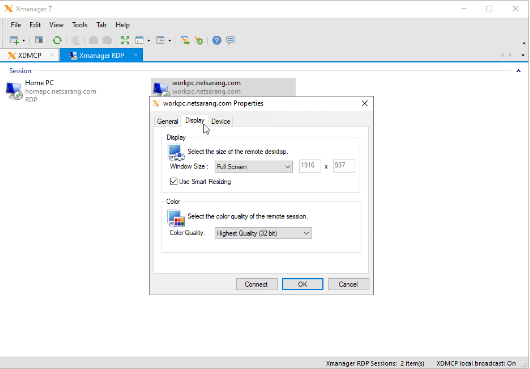Expand the layout dropdown arrow in toolbar
This screenshot has width=530, height=369.
[170, 41]
